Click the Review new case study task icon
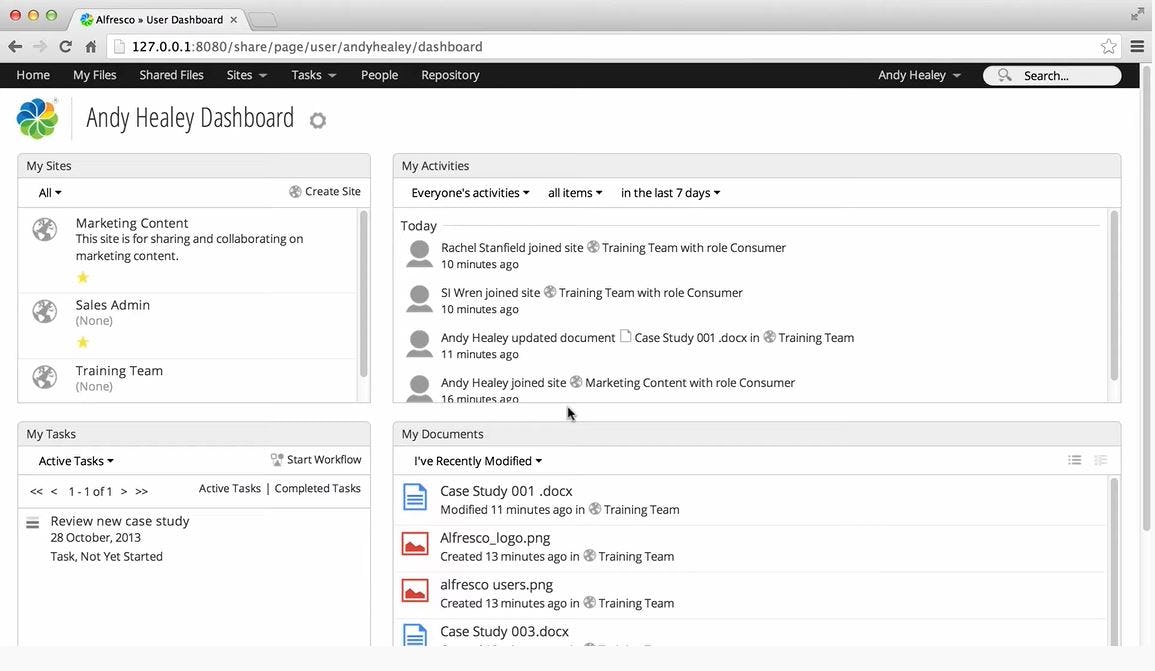Image resolution: width=1155 pixels, height=671 pixels. coord(32,524)
